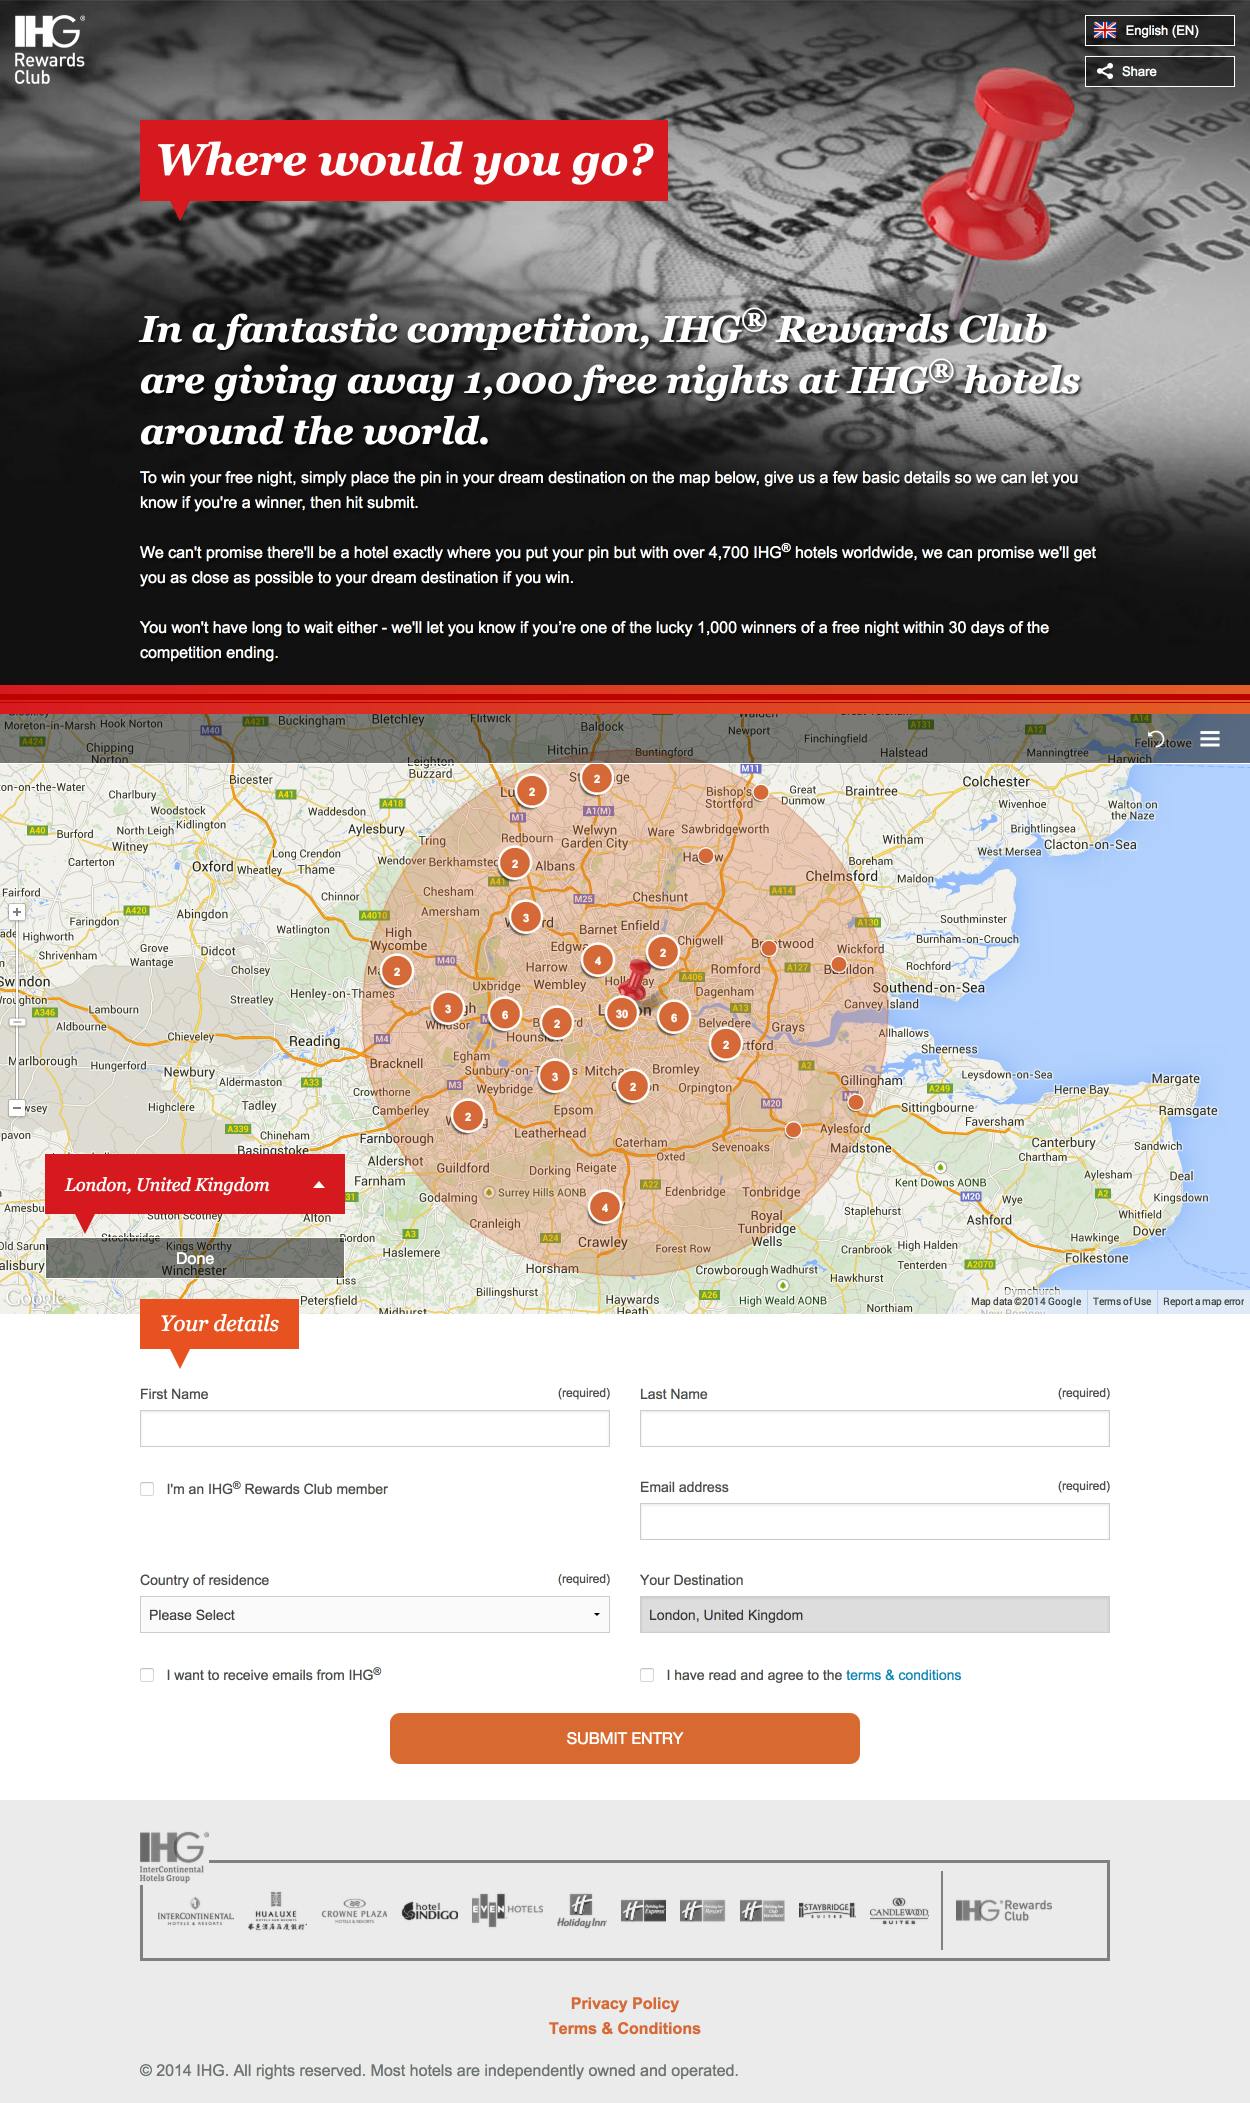Click the Staybridge Suites brand logo in footer
The width and height of the screenshot is (1250, 2103).
pyautogui.click(x=829, y=1911)
